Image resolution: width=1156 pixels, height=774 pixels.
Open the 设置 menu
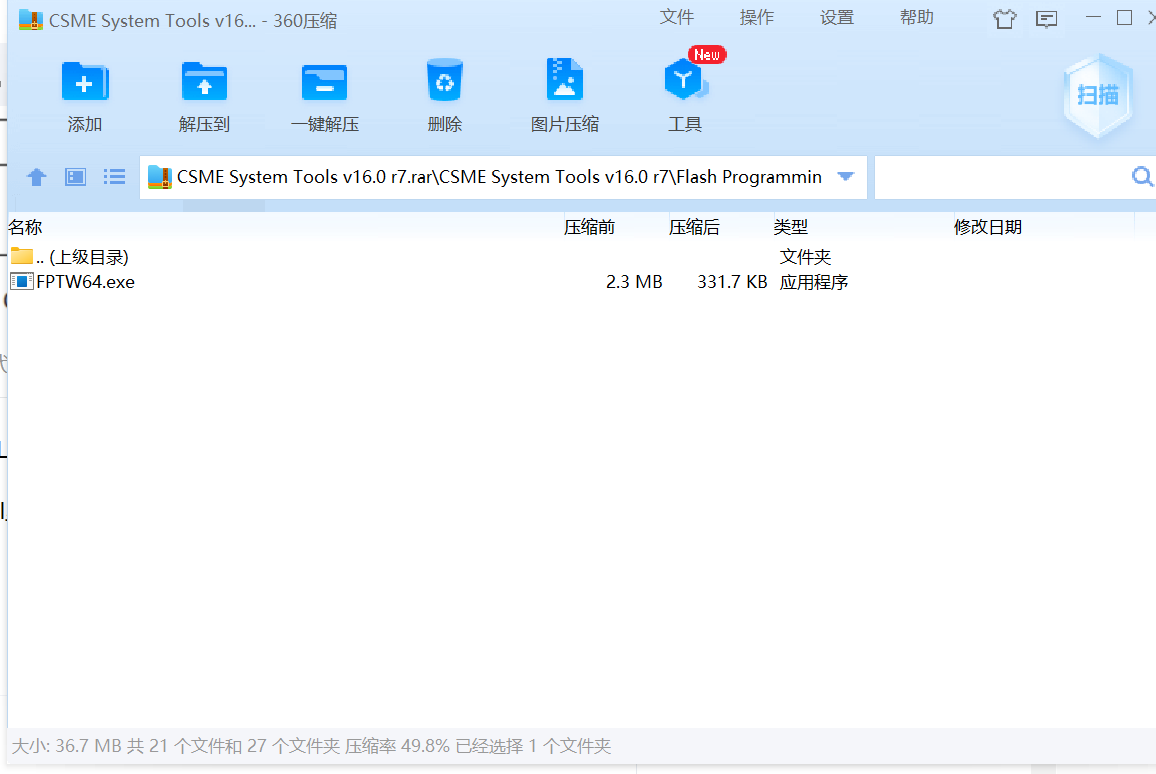click(837, 18)
